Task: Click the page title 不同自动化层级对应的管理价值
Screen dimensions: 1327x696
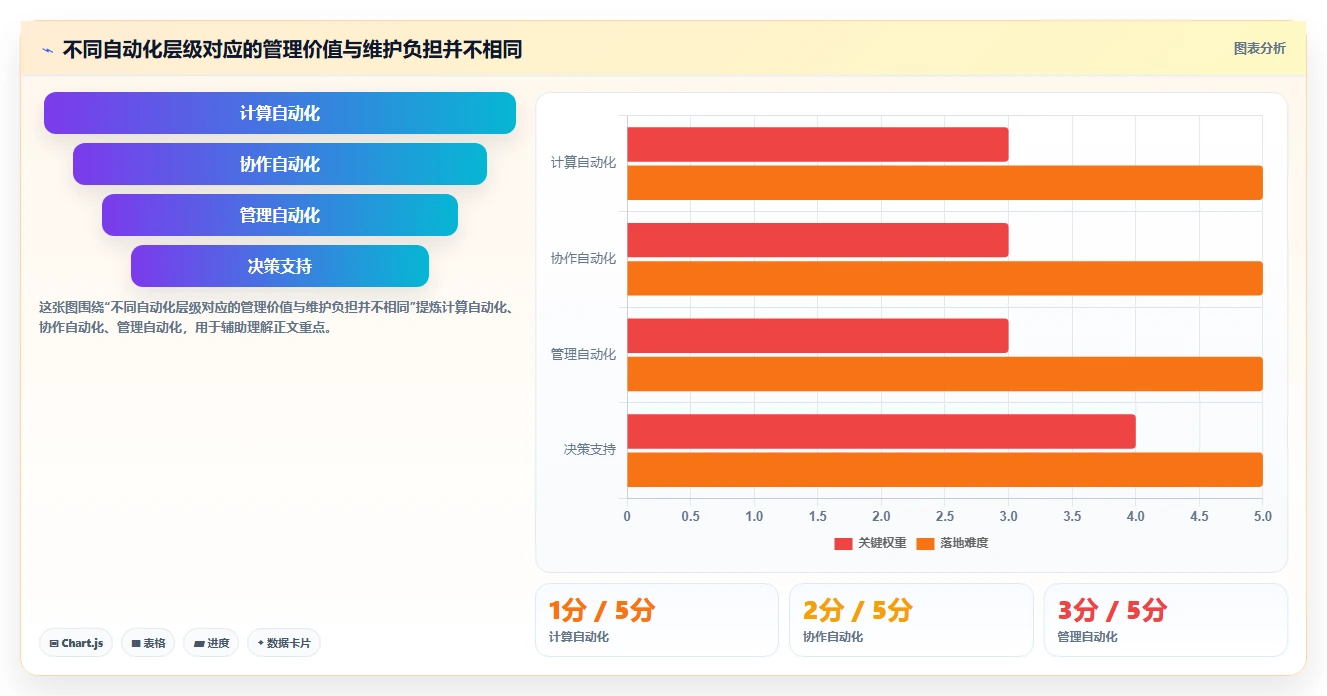Action: pos(293,49)
